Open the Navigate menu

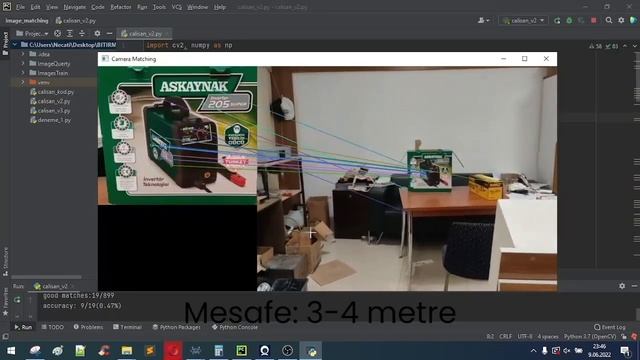[x=75, y=7]
